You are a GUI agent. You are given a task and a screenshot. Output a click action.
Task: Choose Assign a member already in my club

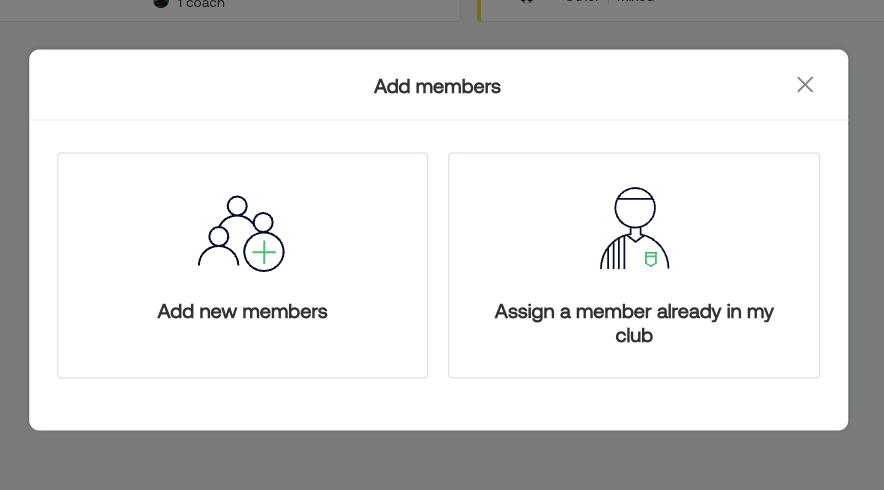click(634, 265)
